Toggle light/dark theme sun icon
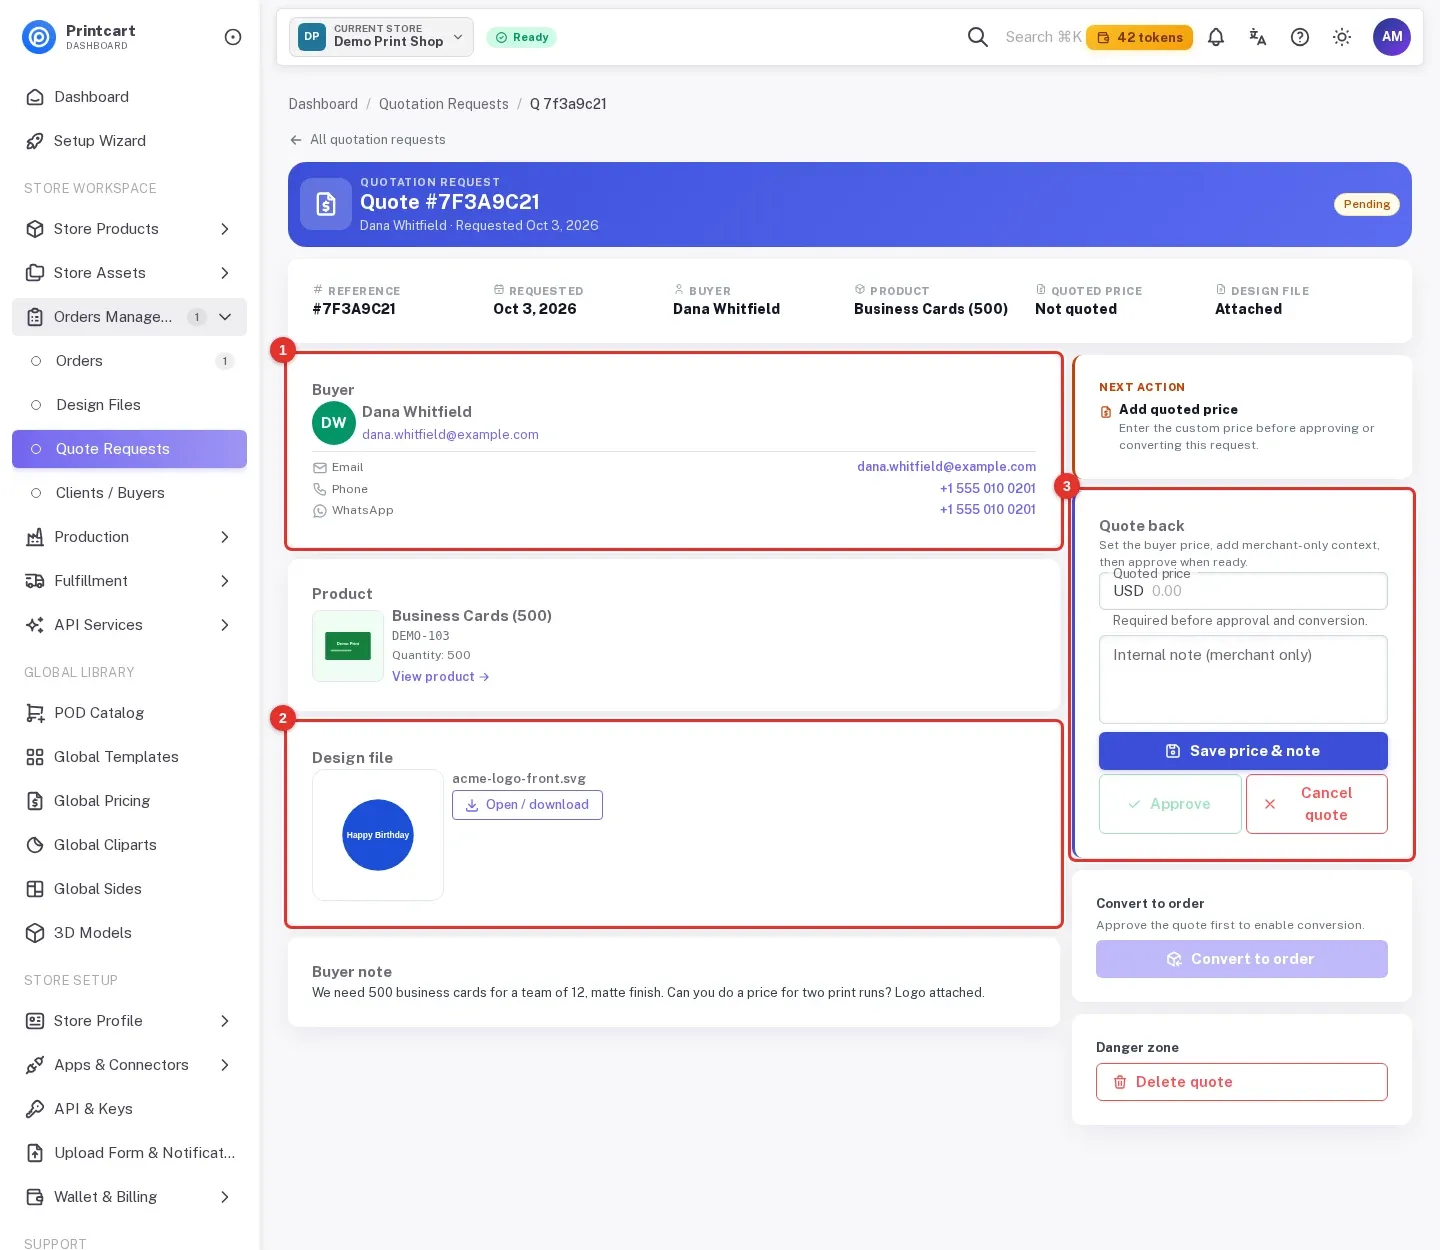Screen dimensions: 1440x1250 coord(1342,37)
